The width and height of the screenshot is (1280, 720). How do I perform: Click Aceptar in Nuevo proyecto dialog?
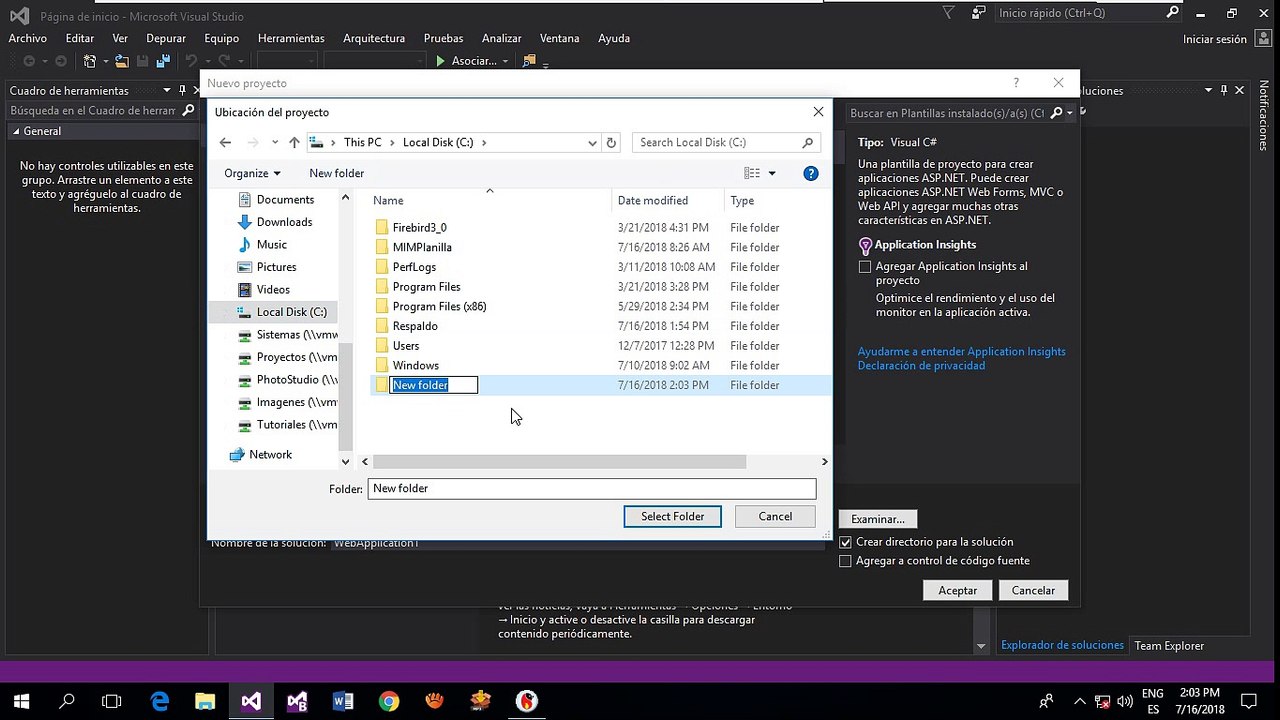coord(957,590)
